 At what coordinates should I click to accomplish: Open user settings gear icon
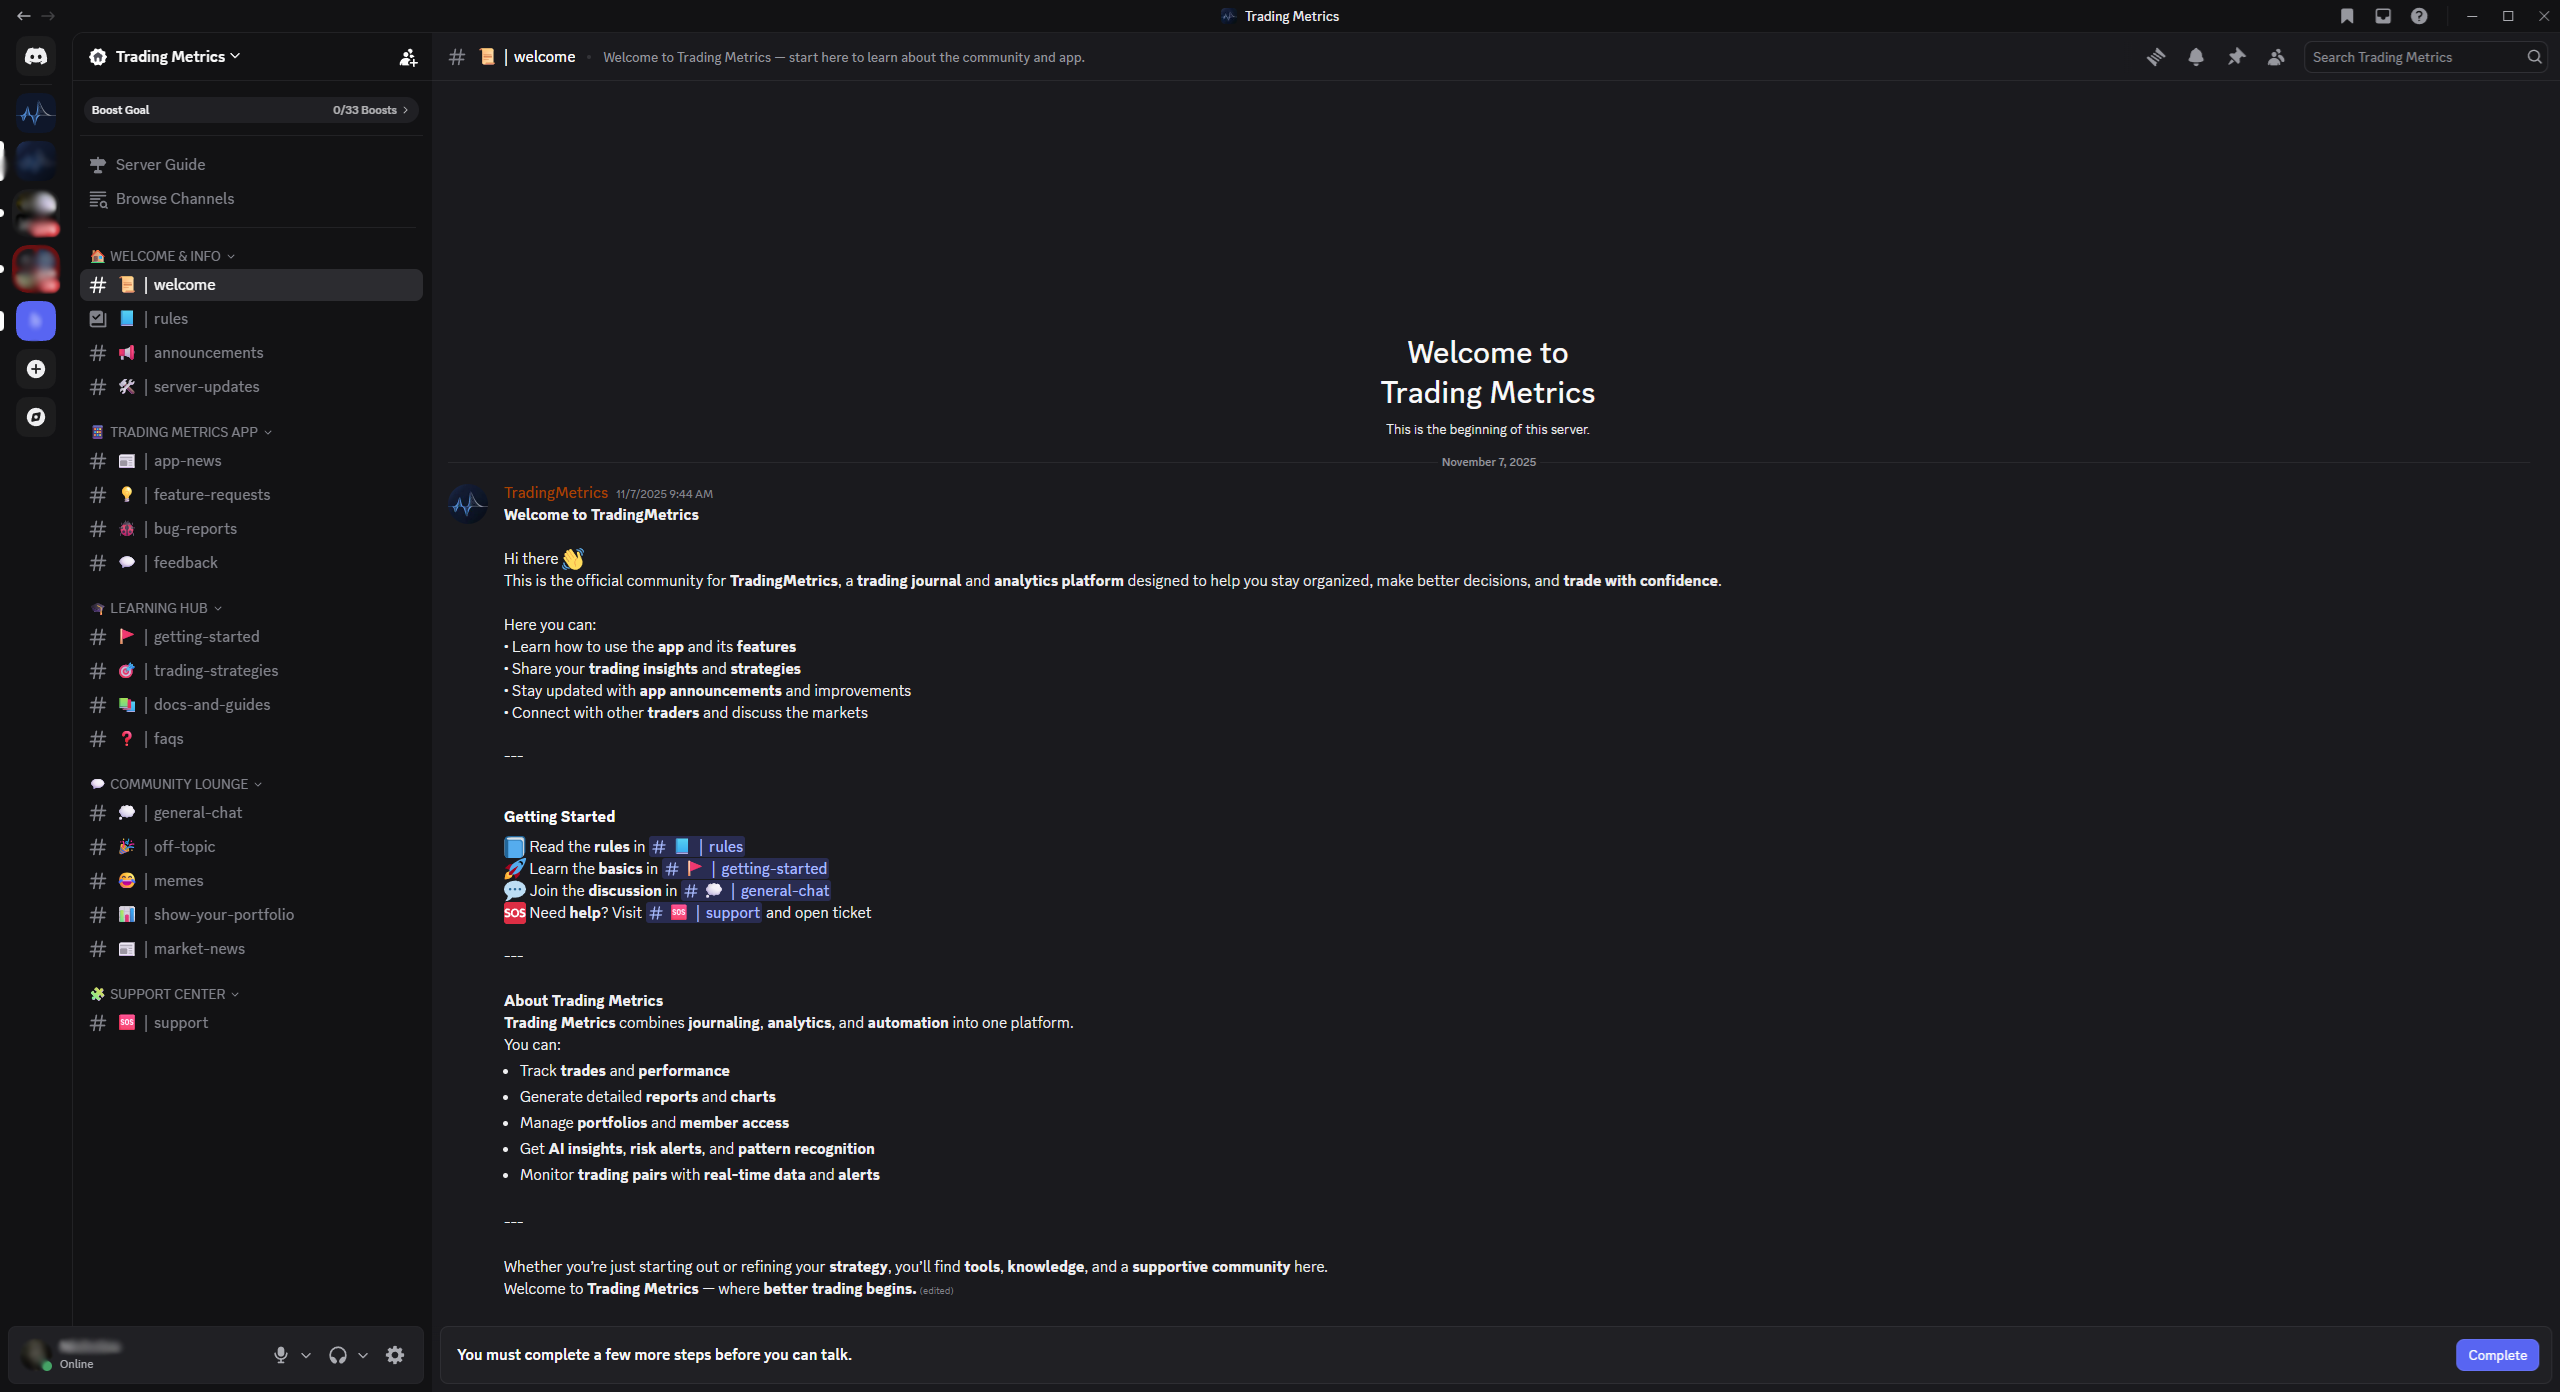(395, 1355)
